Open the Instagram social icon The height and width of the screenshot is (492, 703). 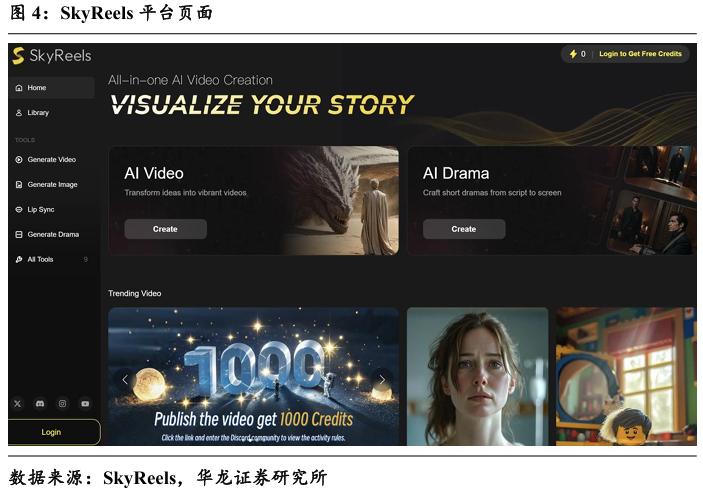coord(62,404)
